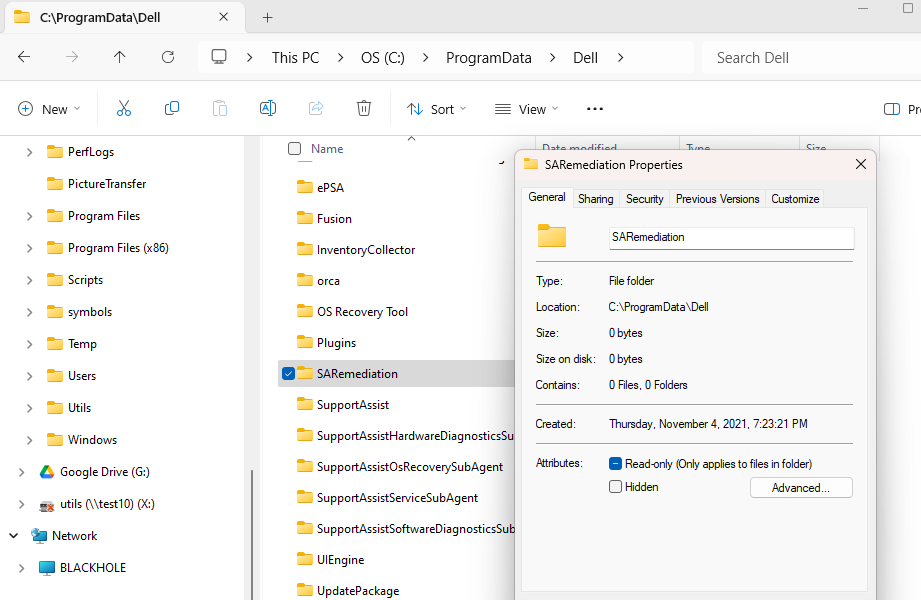921x600 pixels.
Task: Open the Sort dropdown
Action: 436,109
